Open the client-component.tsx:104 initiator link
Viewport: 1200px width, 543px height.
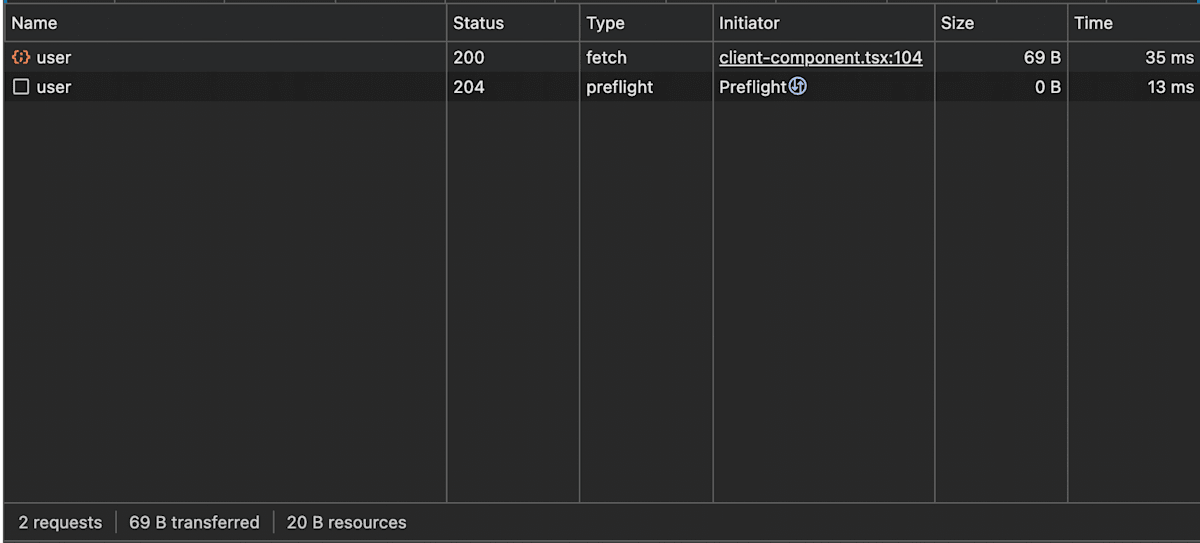click(x=820, y=58)
